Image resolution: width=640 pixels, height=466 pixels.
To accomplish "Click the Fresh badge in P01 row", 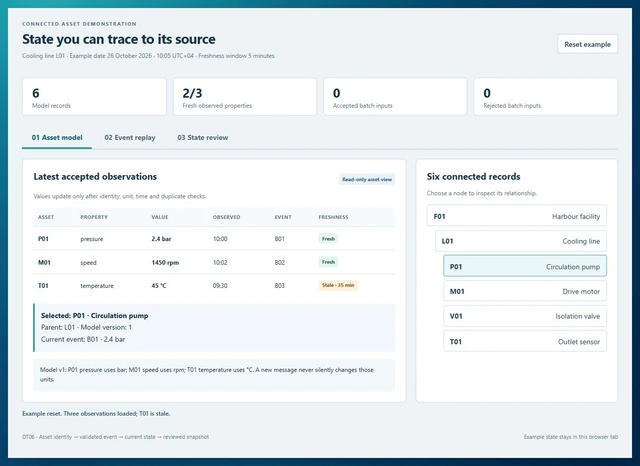I will [x=328, y=239].
